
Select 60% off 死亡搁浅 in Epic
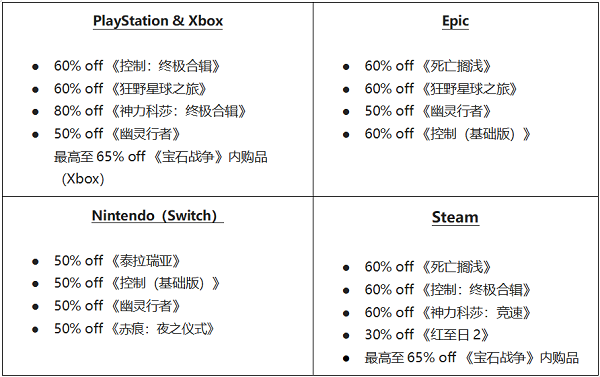click(x=428, y=66)
